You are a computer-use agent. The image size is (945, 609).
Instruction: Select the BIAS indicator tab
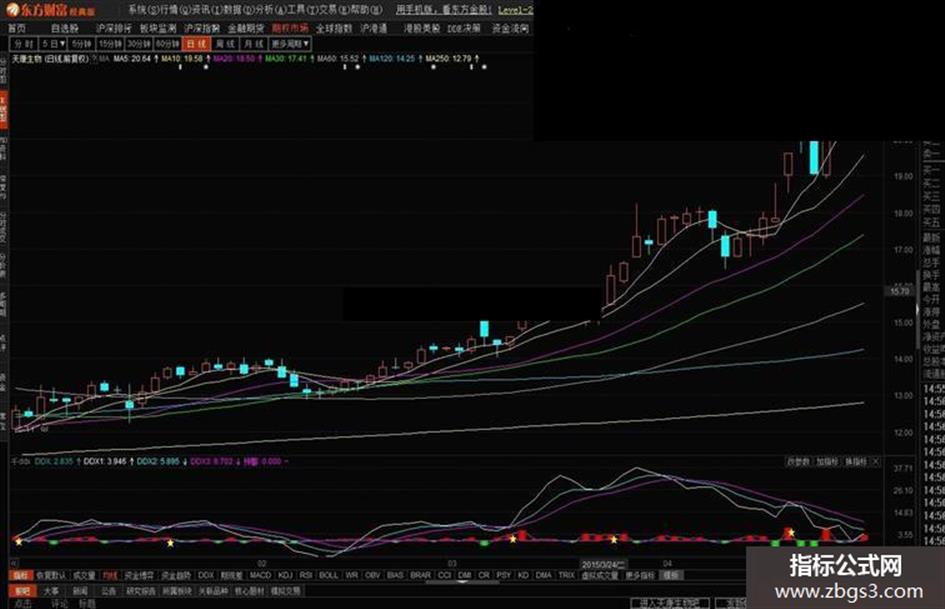(x=395, y=576)
